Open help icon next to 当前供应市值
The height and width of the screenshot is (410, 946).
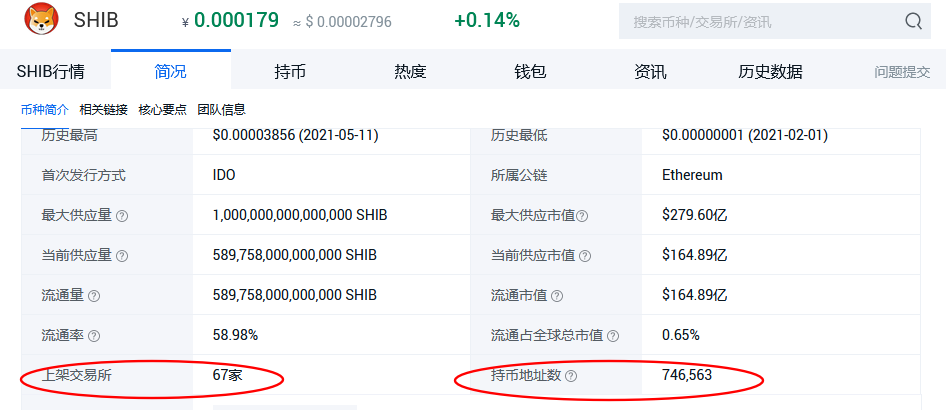pyautogui.click(x=585, y=256)
